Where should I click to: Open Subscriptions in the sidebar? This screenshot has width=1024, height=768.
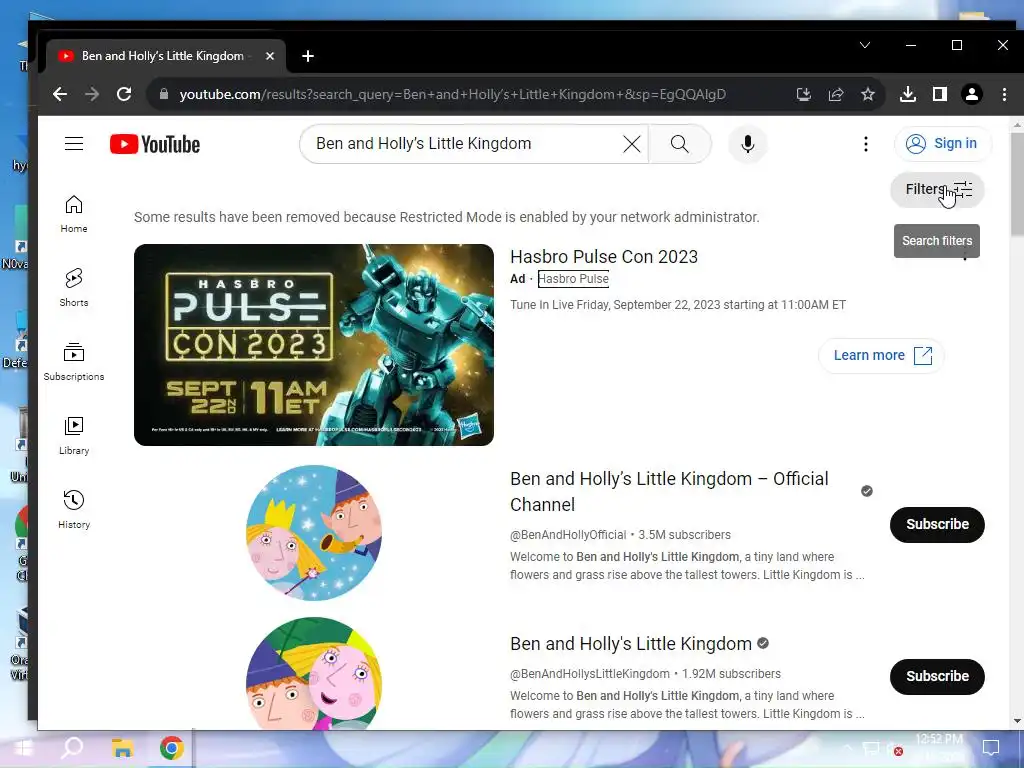coord(74,362)
